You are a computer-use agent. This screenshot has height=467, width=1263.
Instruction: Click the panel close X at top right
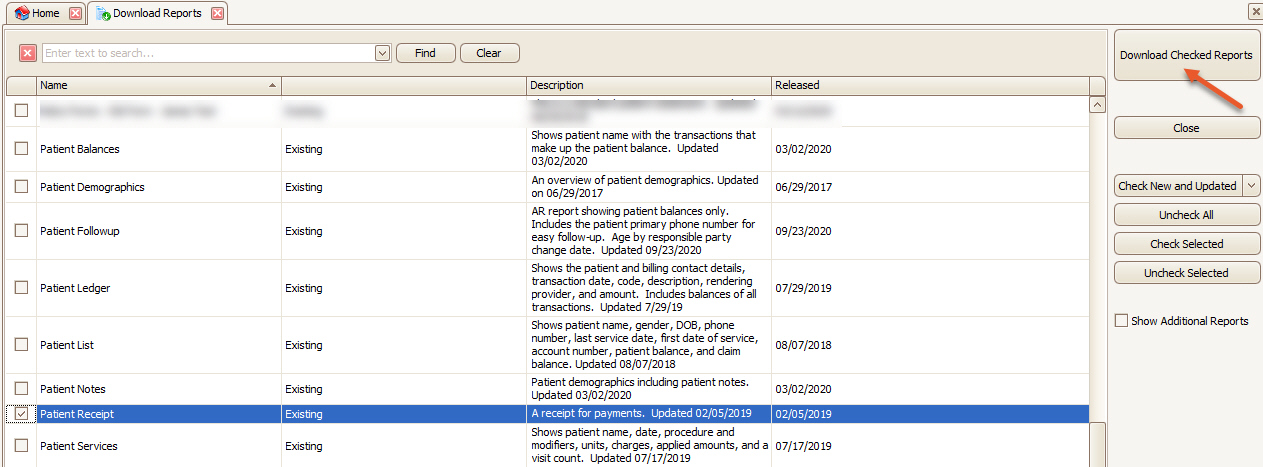[1255, 11]
